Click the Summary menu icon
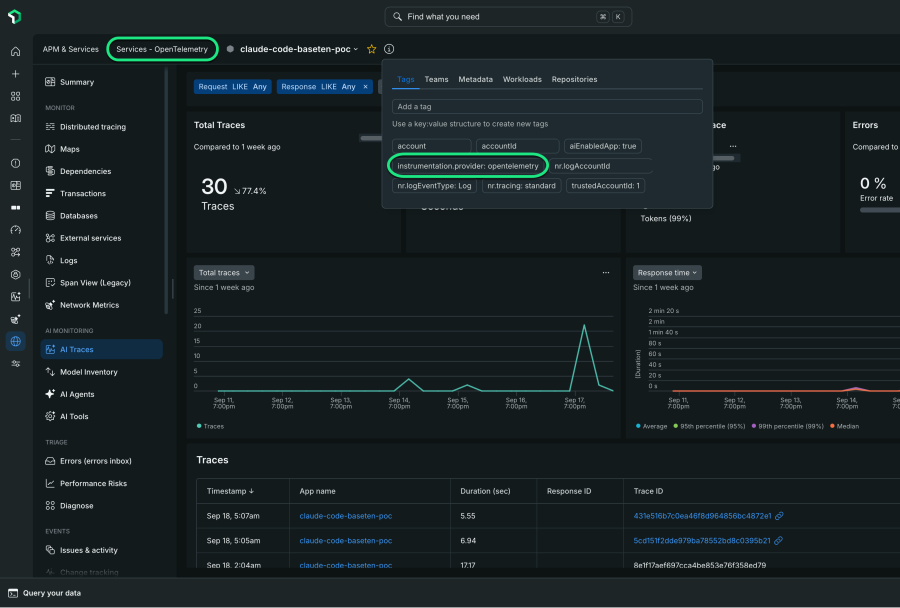 [x=50, y=82]
